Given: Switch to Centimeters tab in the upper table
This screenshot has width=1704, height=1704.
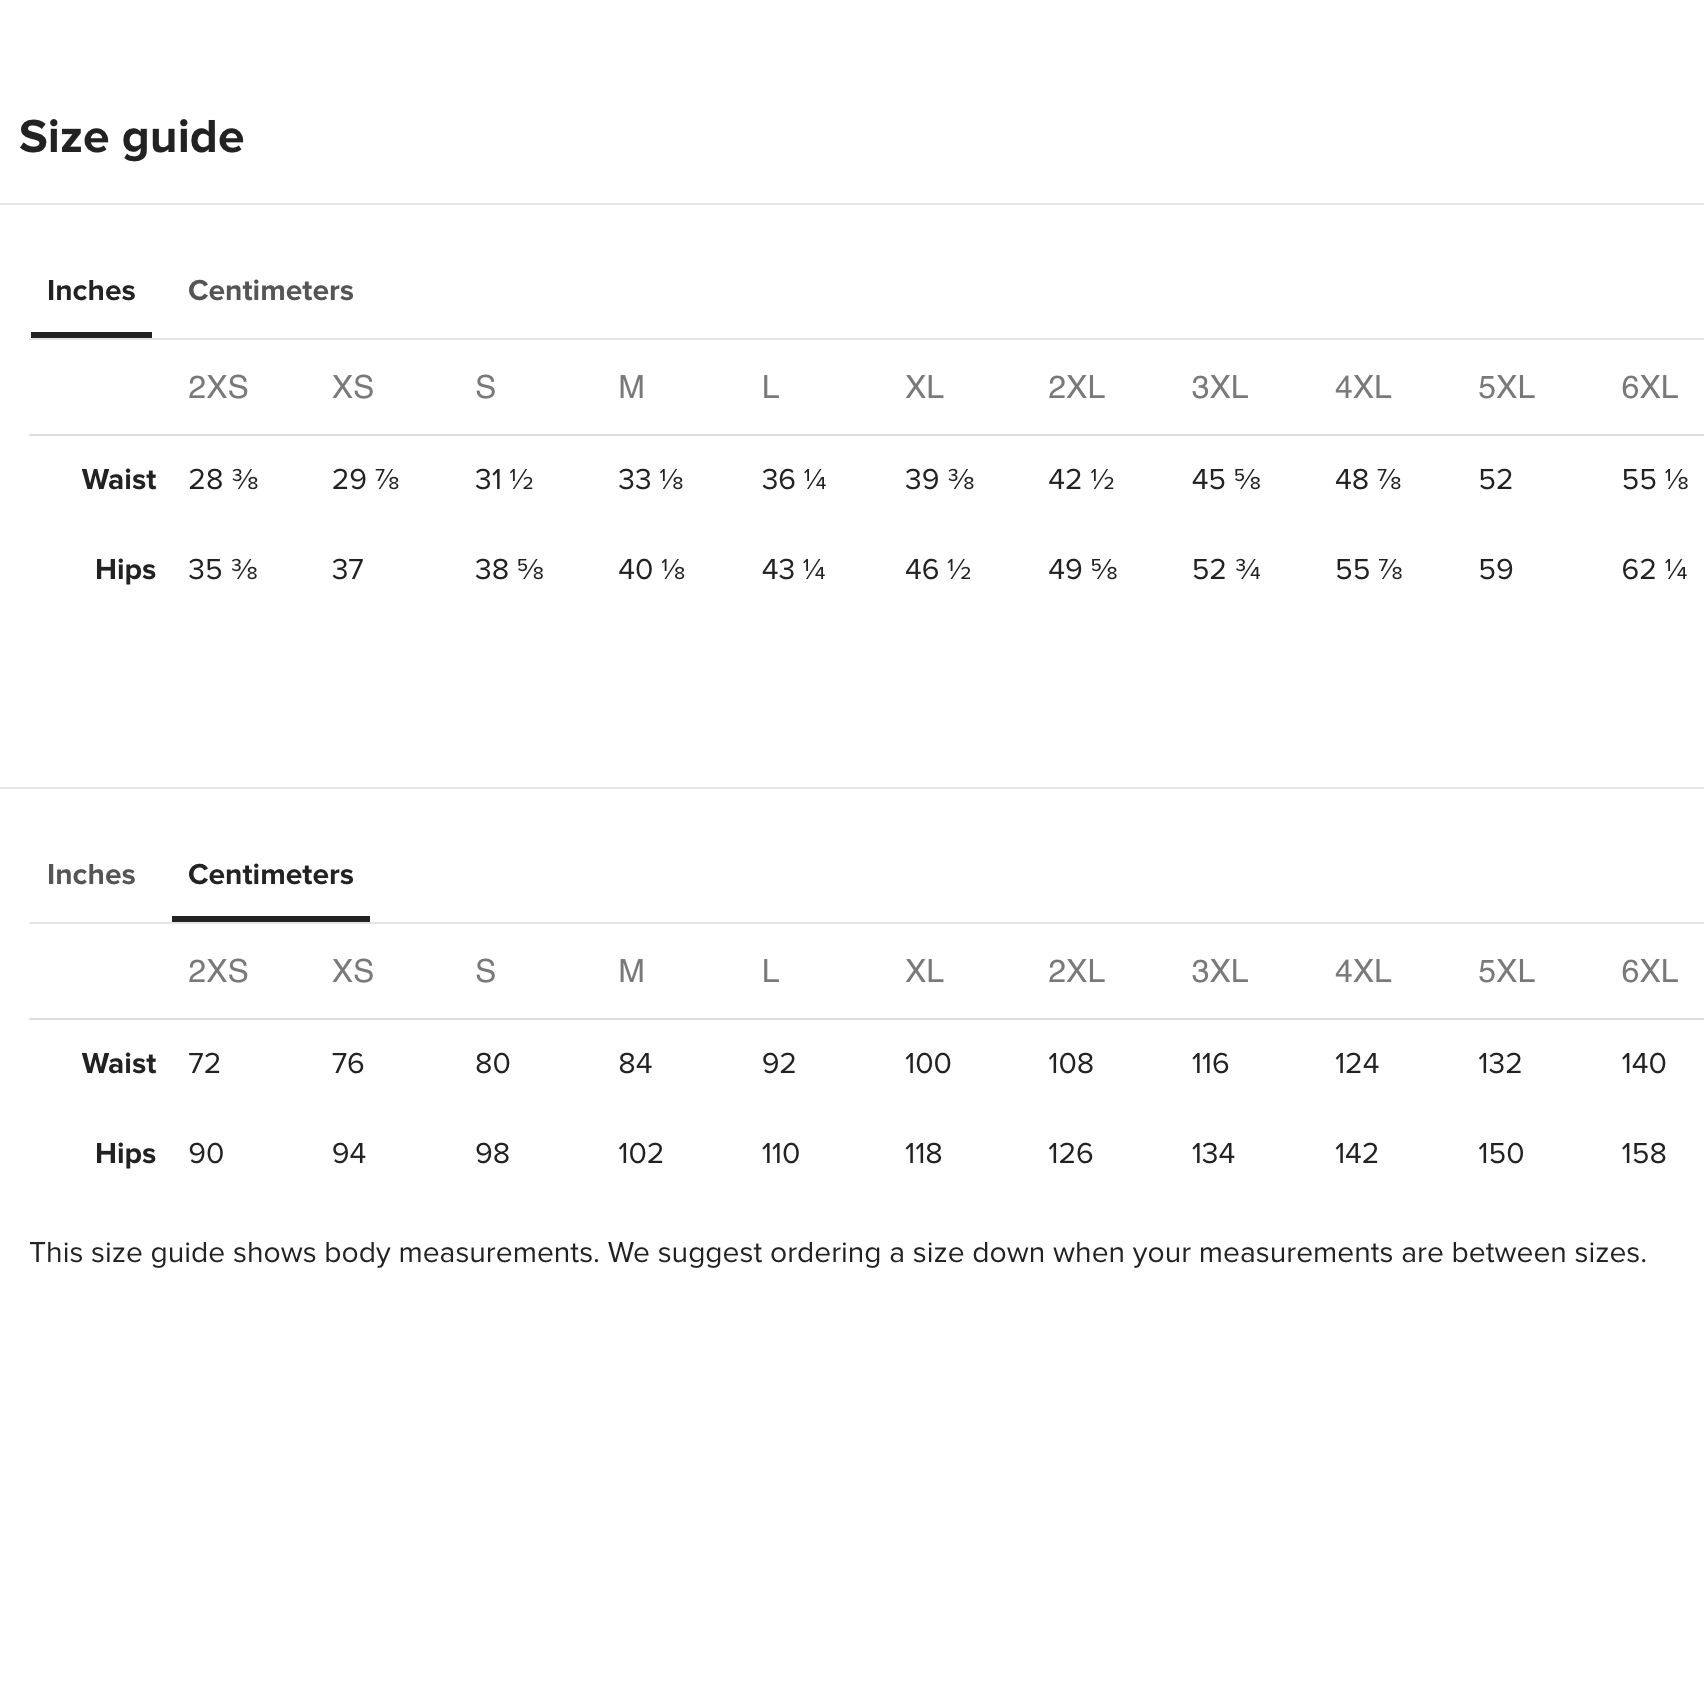Looking at the screenshot, I should pos(270,291).
